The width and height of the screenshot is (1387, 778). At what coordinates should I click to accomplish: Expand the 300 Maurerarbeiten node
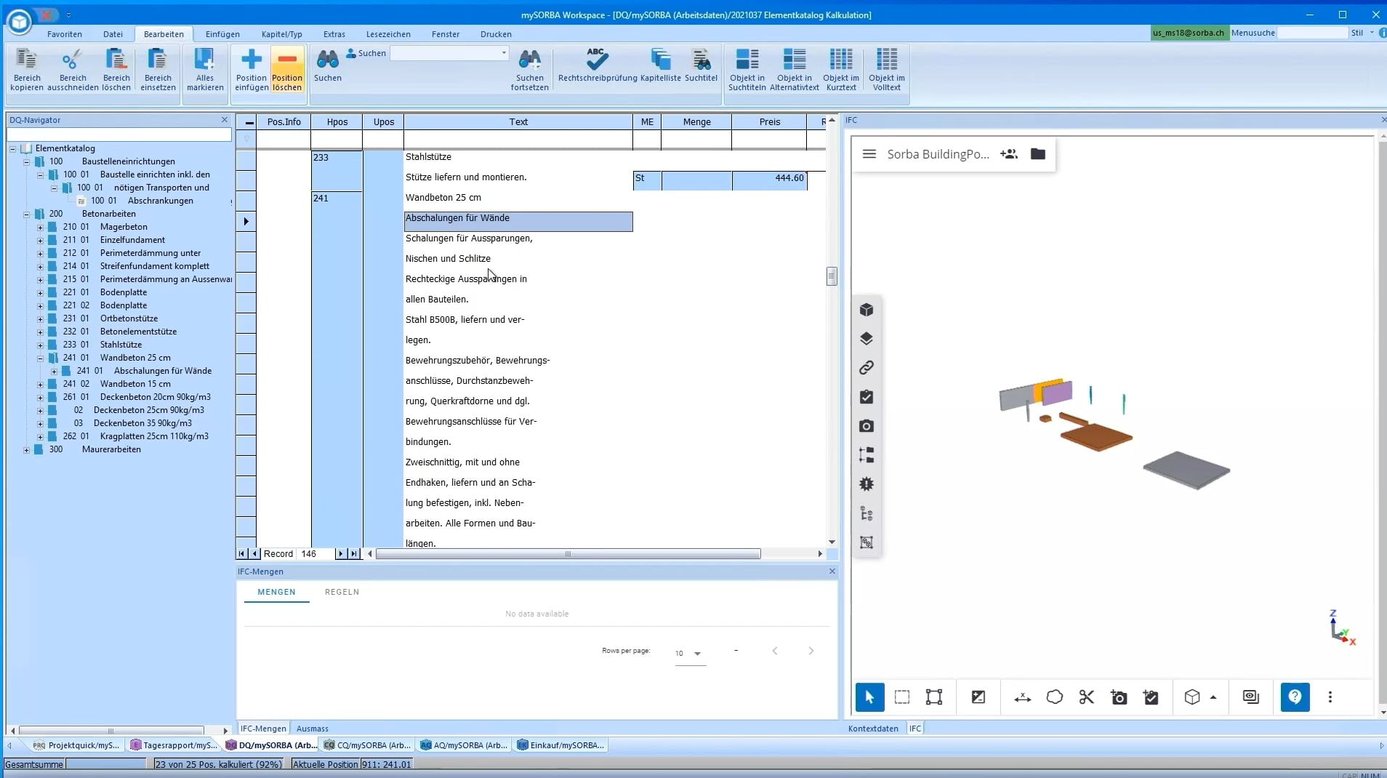click(27, 450)
